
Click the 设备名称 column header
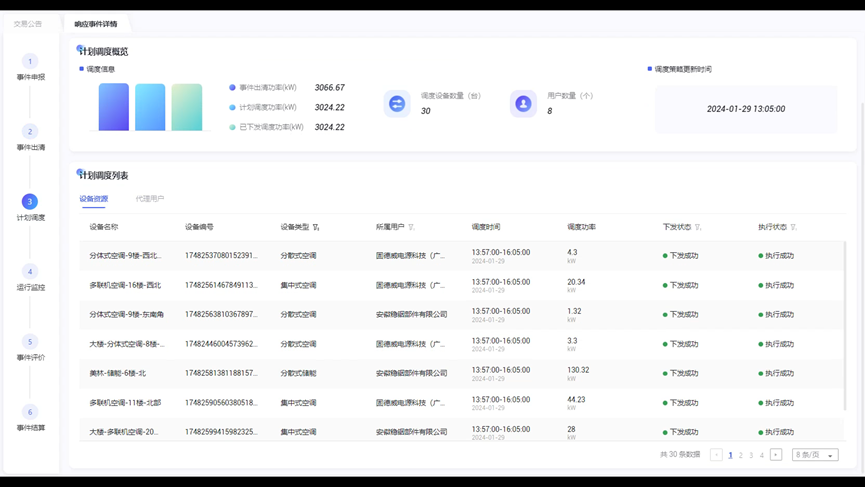[x=104, y=227]
